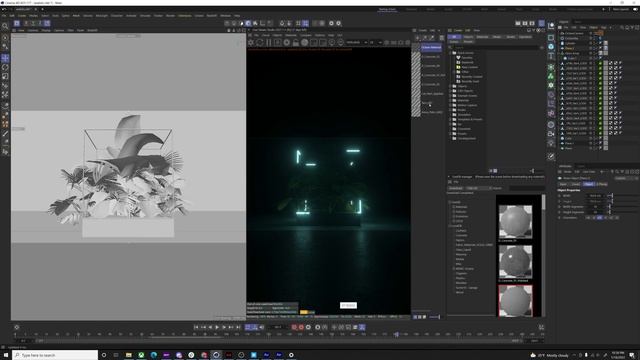Select the -Z orientation option
The image size is (640, 360).
(x=617, y=218)
